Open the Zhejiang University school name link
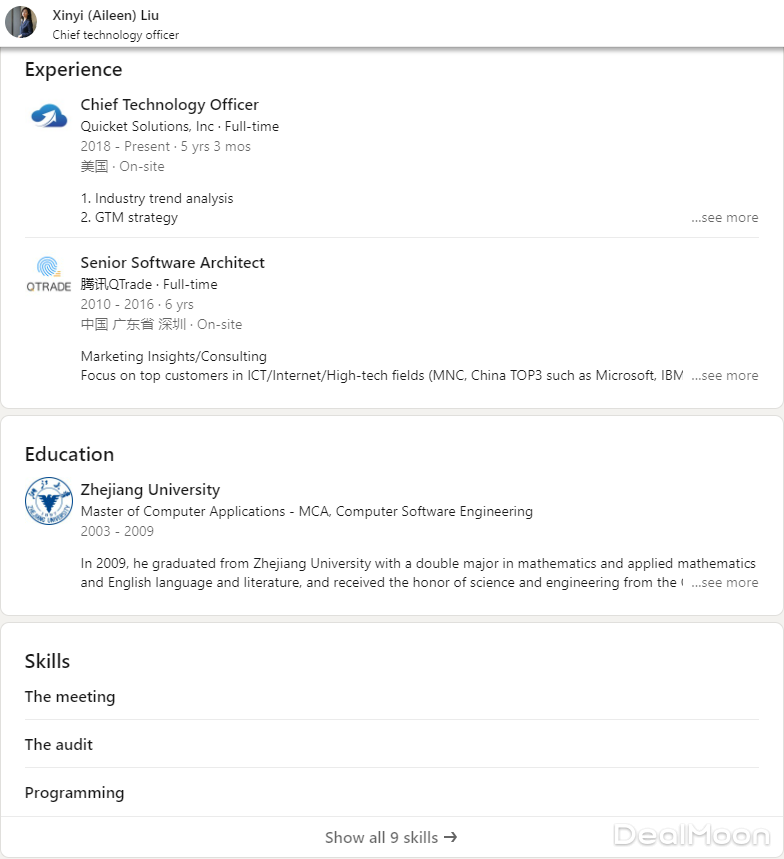The width and height of the screenshot is (784, 859). [150, 490]
